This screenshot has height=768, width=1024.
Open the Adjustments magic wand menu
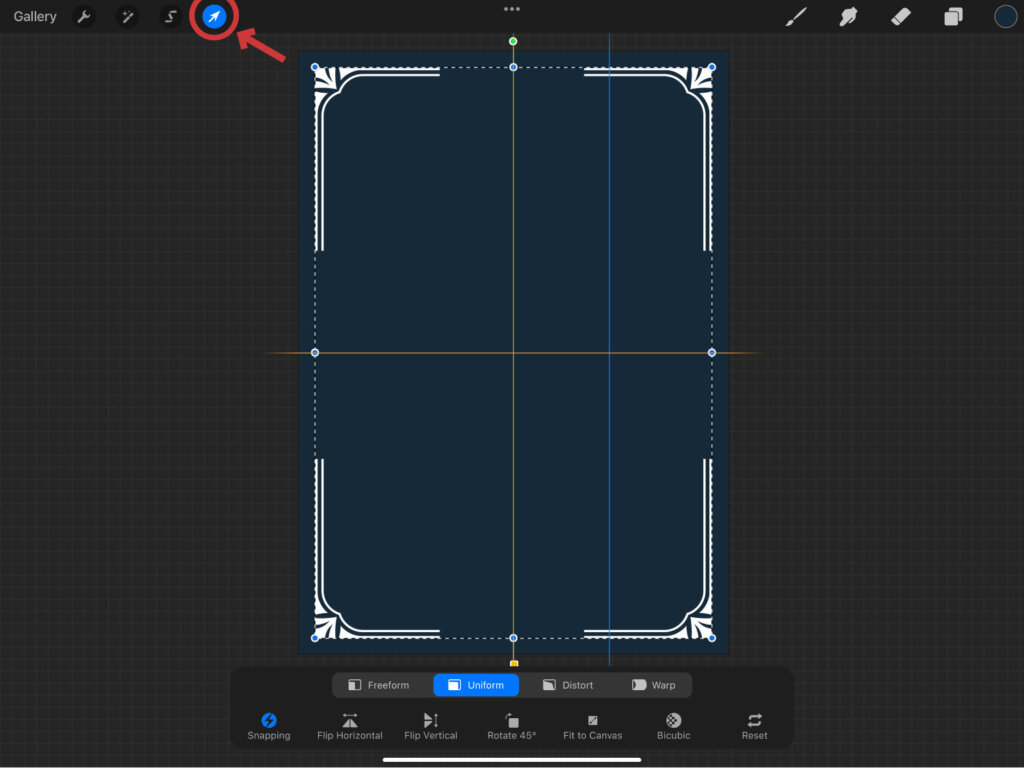click(127, 17)
